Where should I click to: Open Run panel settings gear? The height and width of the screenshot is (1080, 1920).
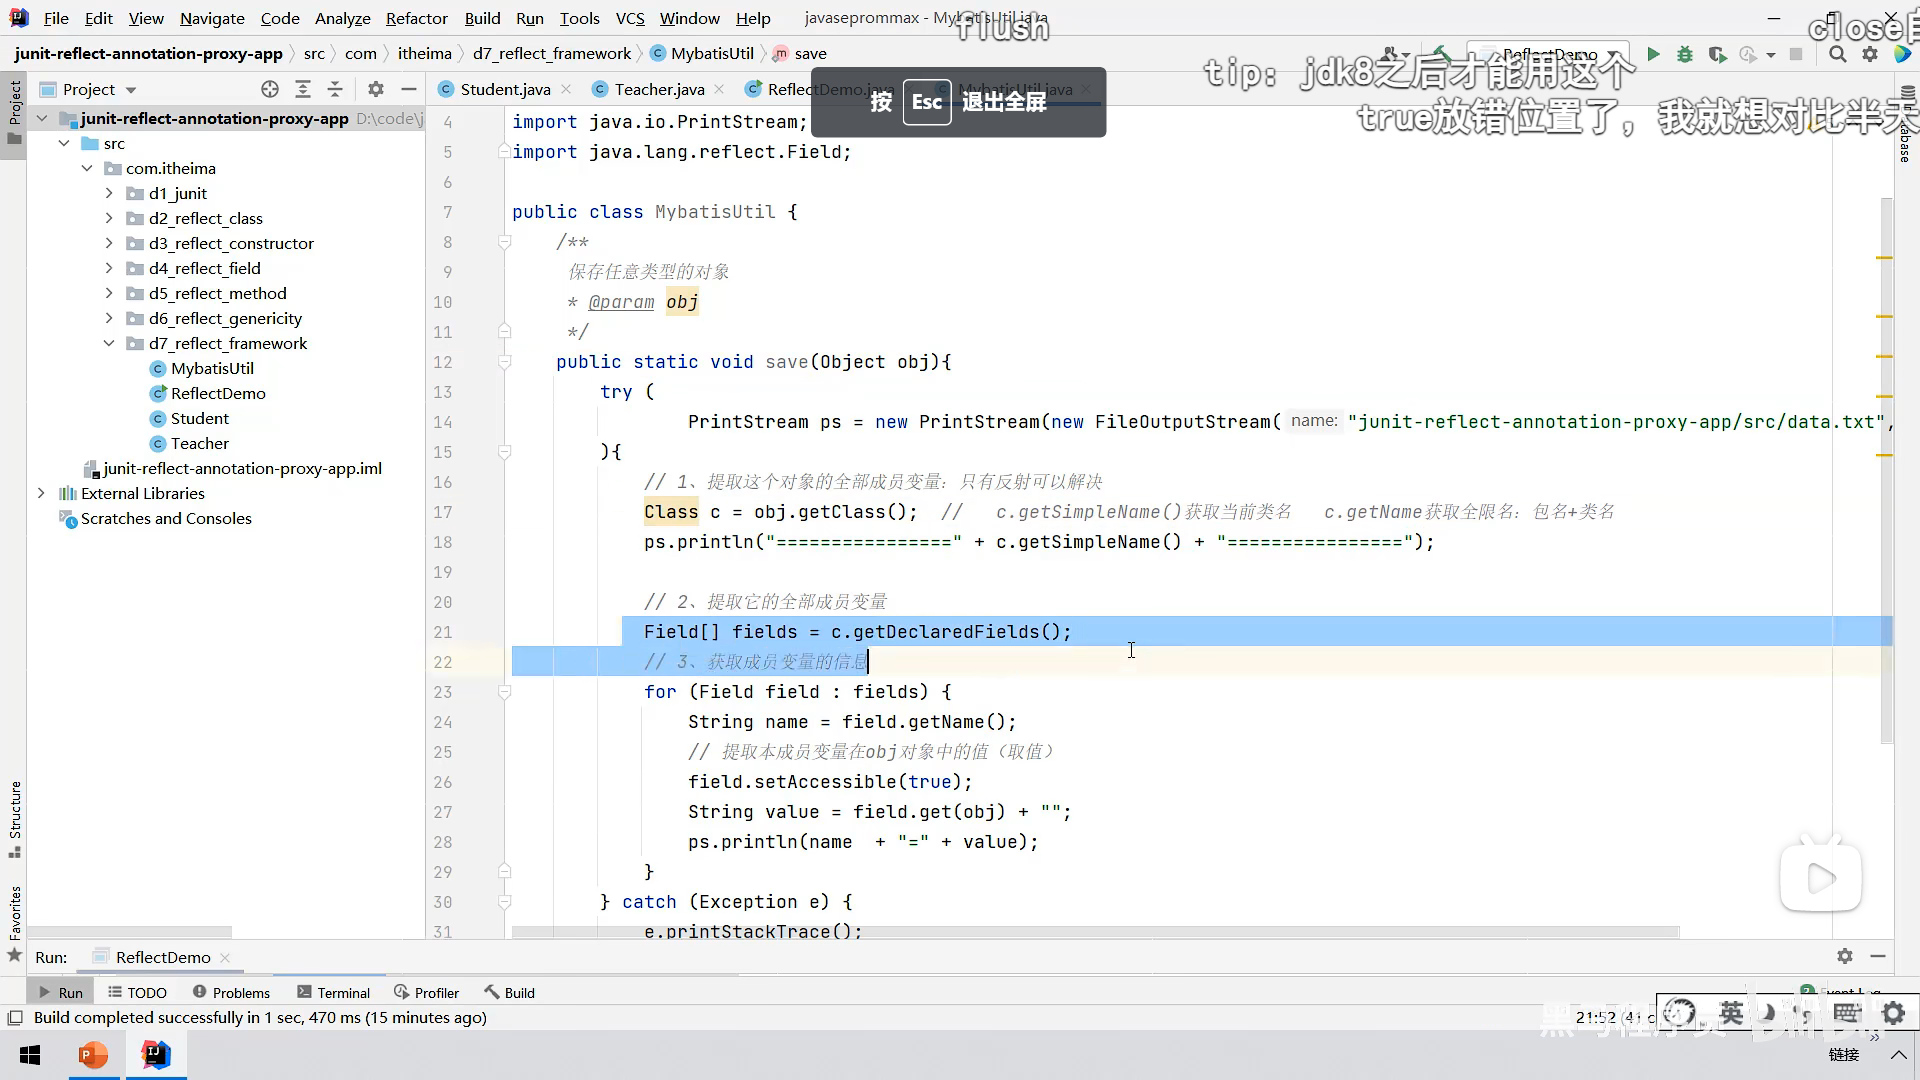point(1845,956)
